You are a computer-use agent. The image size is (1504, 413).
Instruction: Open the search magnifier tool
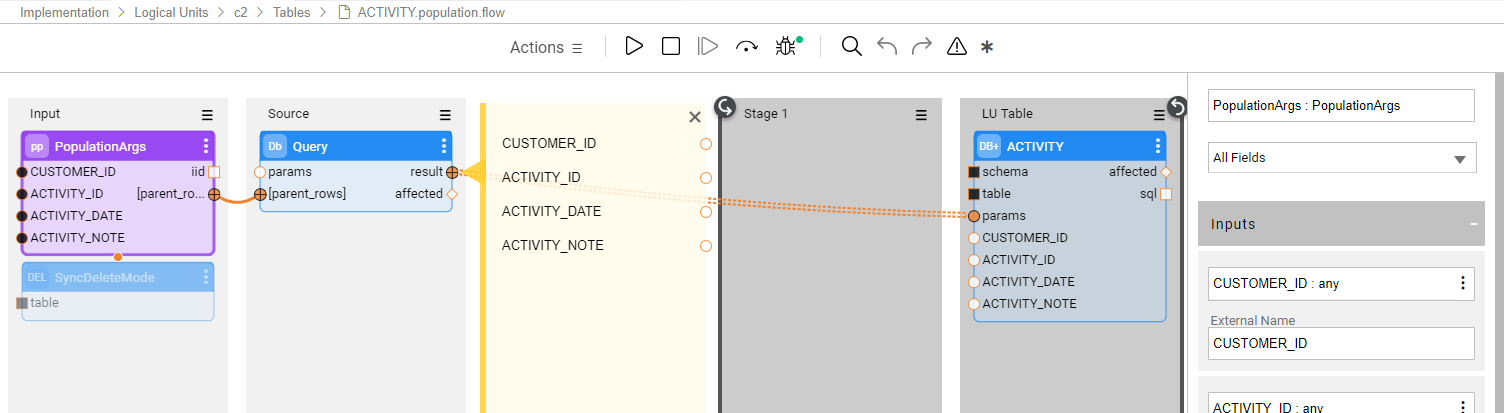(x=851, y=47)
